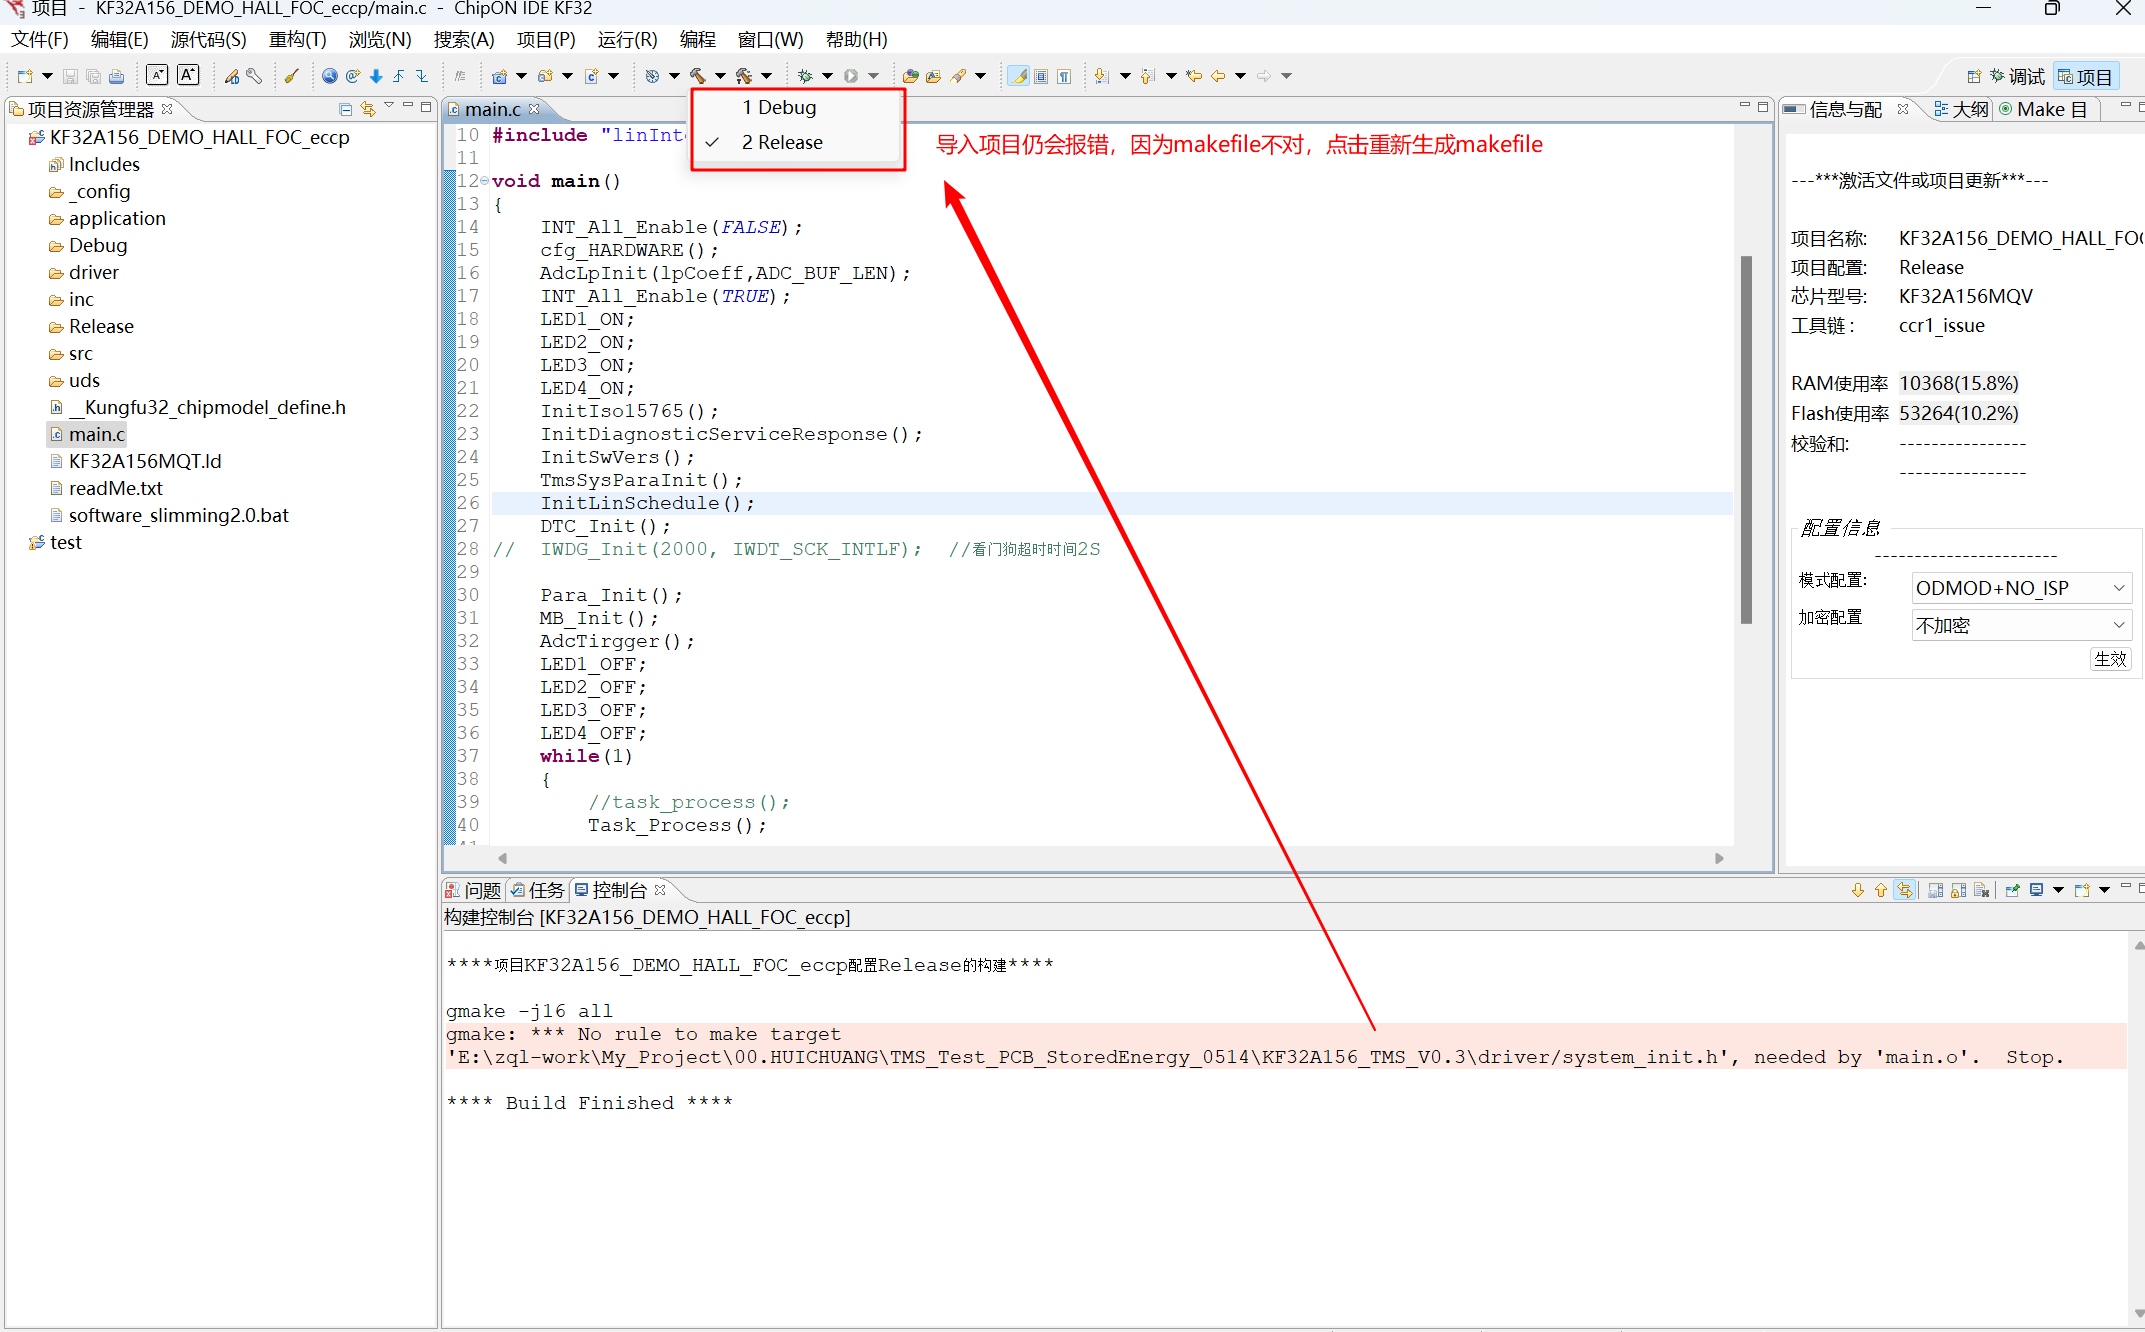
Task: Click the pin console icon
Action: pyautogui.click(x=2013, y=890)
